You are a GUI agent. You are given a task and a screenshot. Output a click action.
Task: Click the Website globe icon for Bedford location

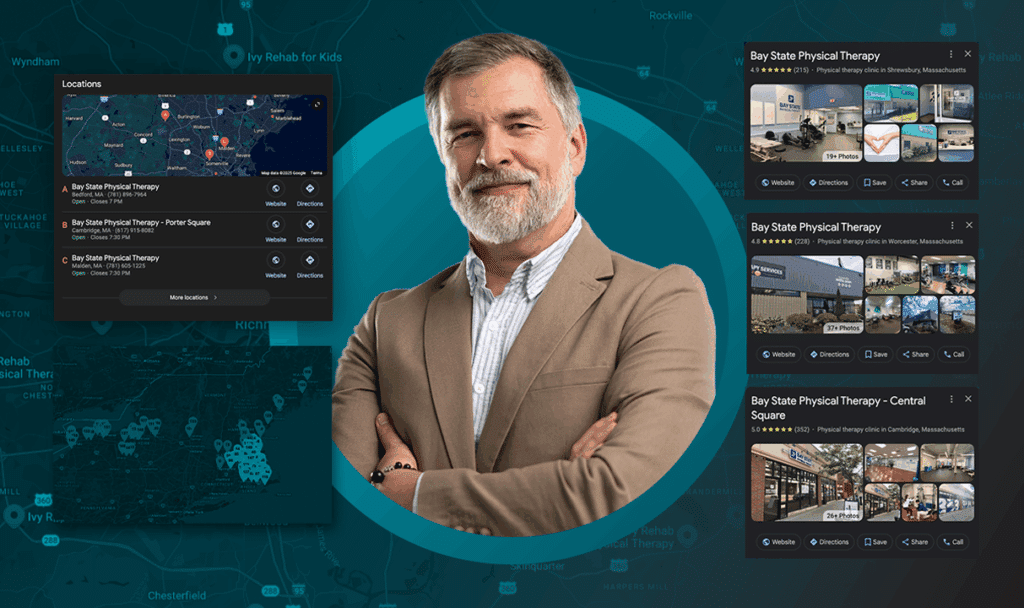(x=276, y=188)
